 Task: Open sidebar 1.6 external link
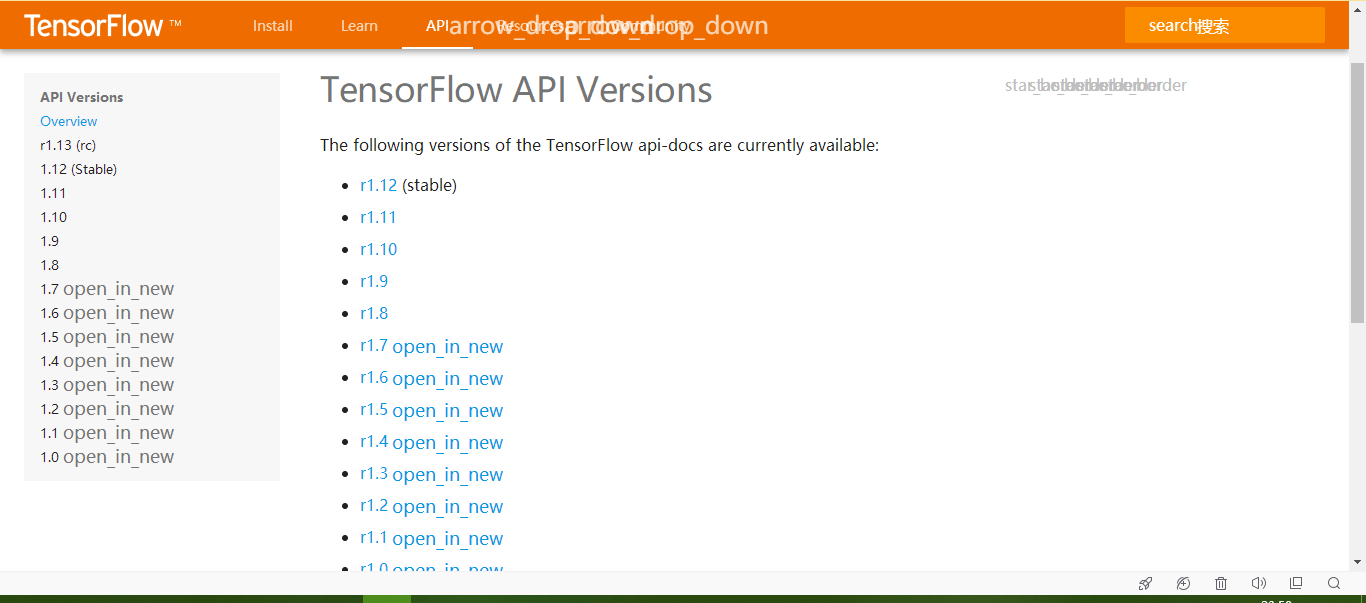[107, 313]
